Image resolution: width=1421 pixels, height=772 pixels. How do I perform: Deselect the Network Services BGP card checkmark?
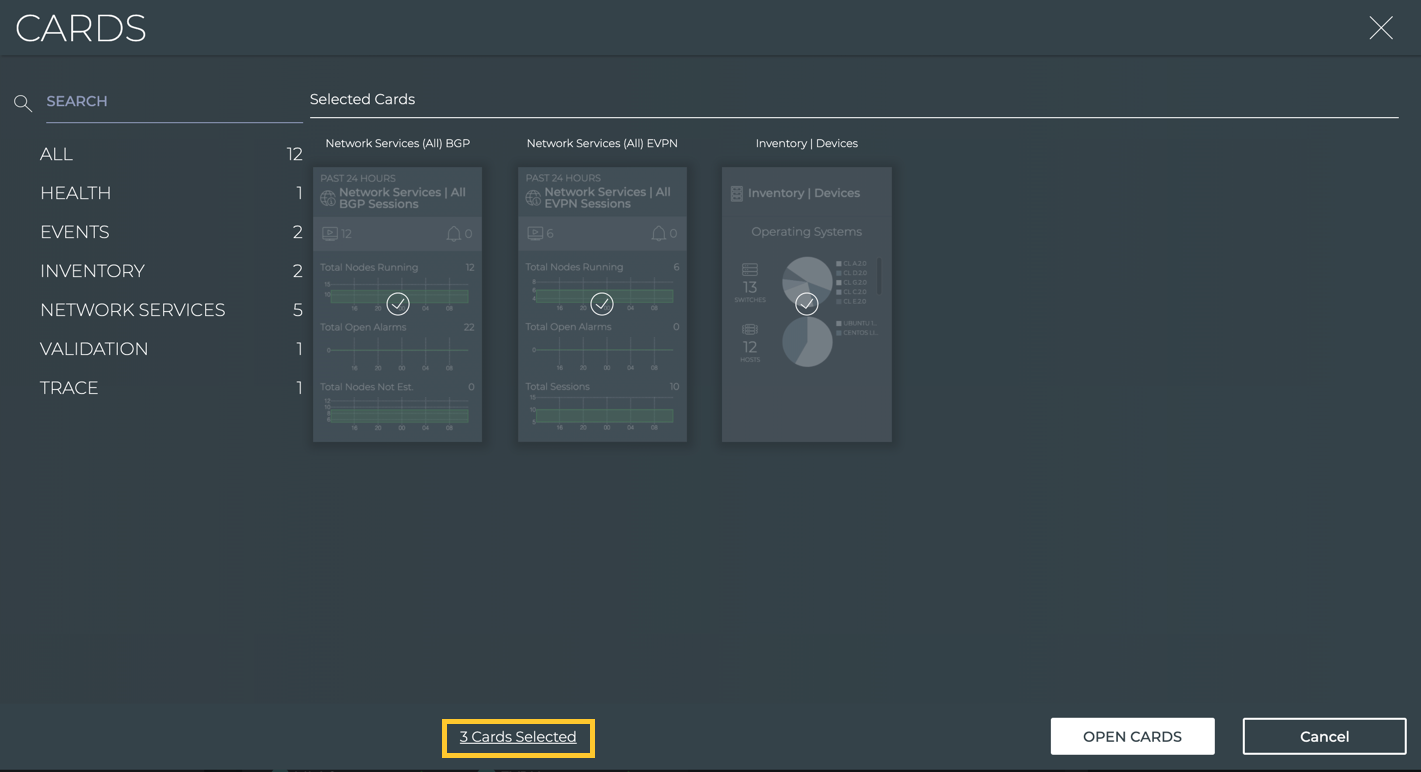[x=398, y=303]
